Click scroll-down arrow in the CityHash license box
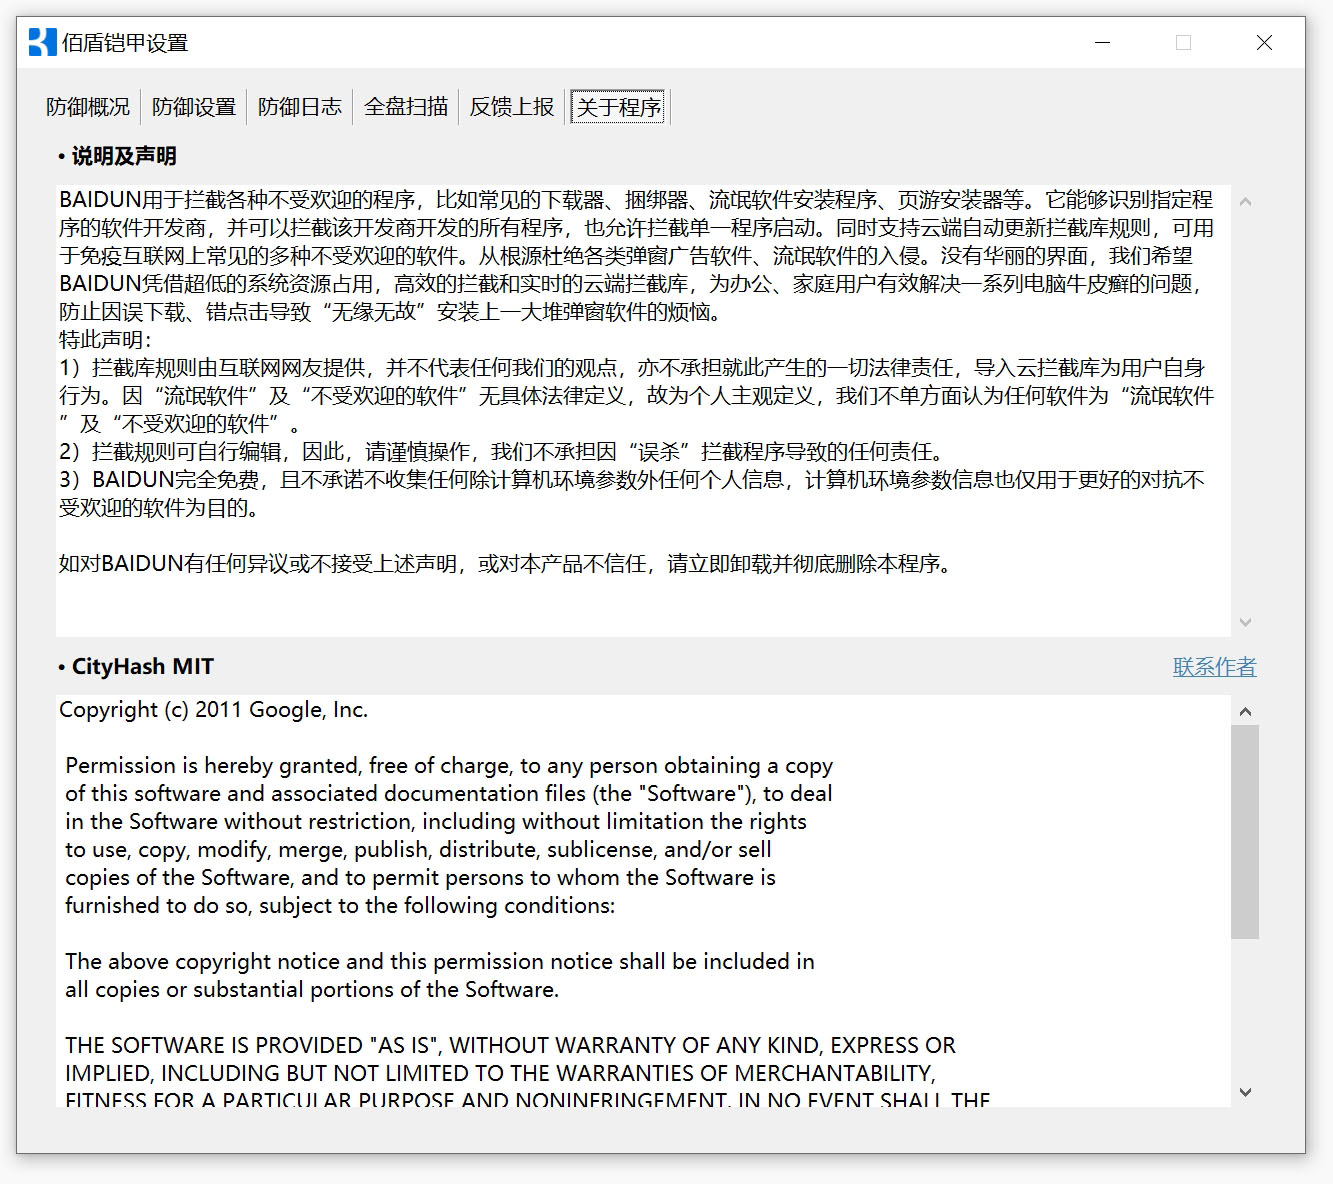 tap(1245, 1092)
